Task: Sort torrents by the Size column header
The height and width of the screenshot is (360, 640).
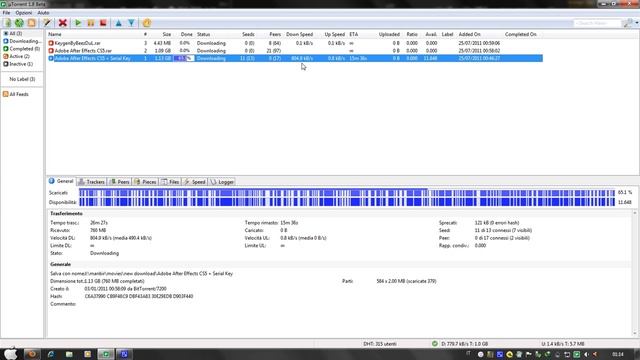Action: (x=167, y=35)
